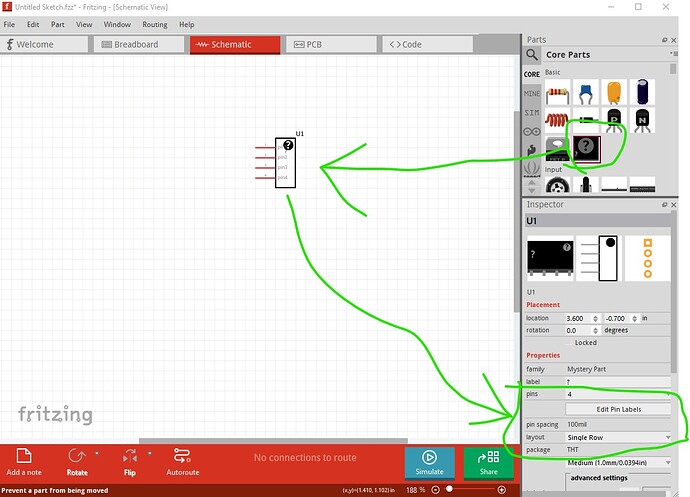Open the Part menu
This screenshot has height=497, width=690.
[58, 25]
